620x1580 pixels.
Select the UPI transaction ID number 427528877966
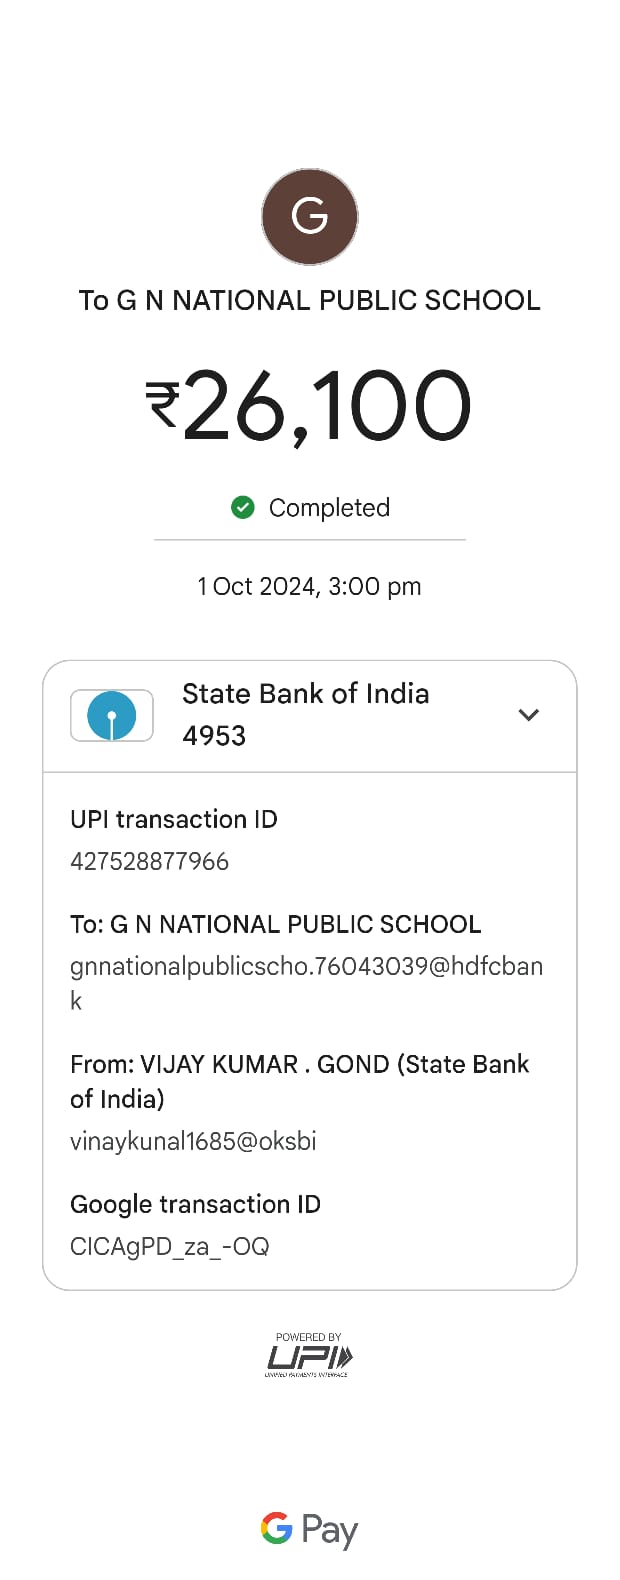click(x=150, y=861)
